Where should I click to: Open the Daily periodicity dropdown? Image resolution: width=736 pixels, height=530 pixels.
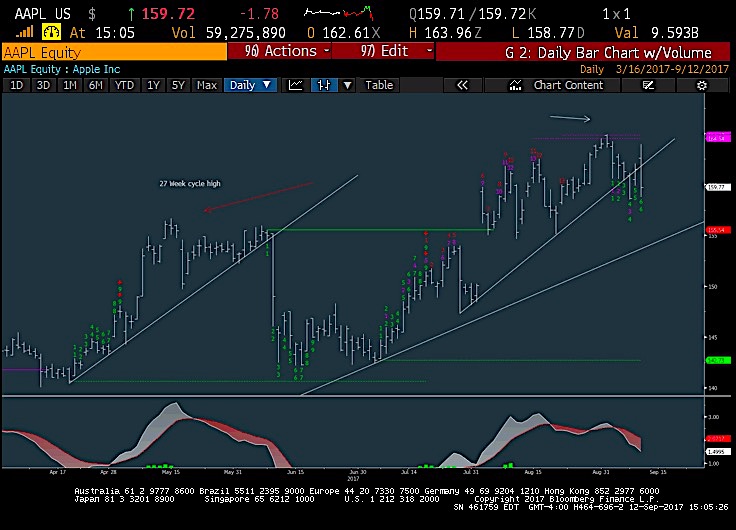pyautogui.click(x=250, y=85)
